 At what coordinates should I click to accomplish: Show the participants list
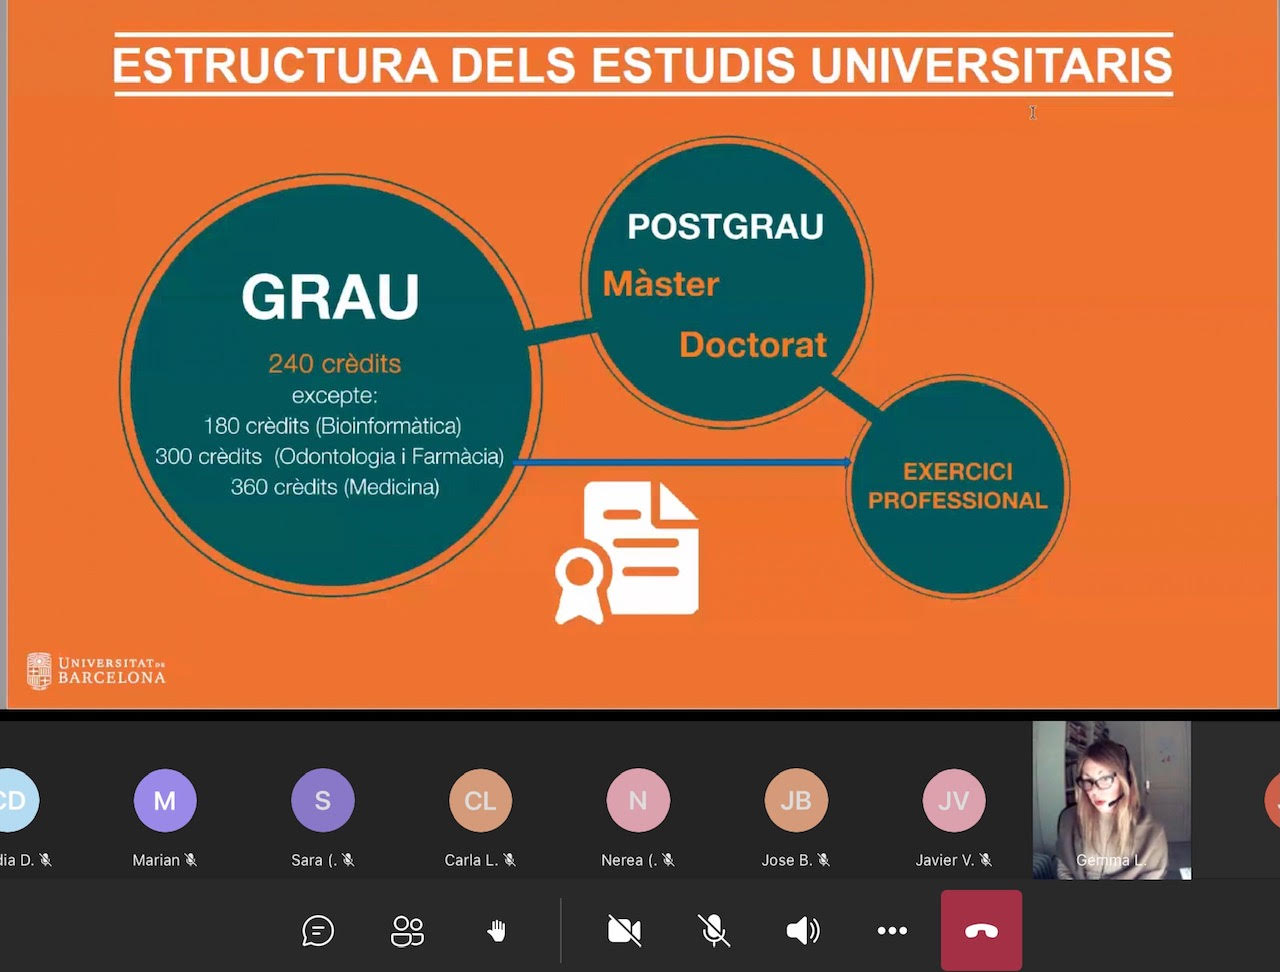407,931
